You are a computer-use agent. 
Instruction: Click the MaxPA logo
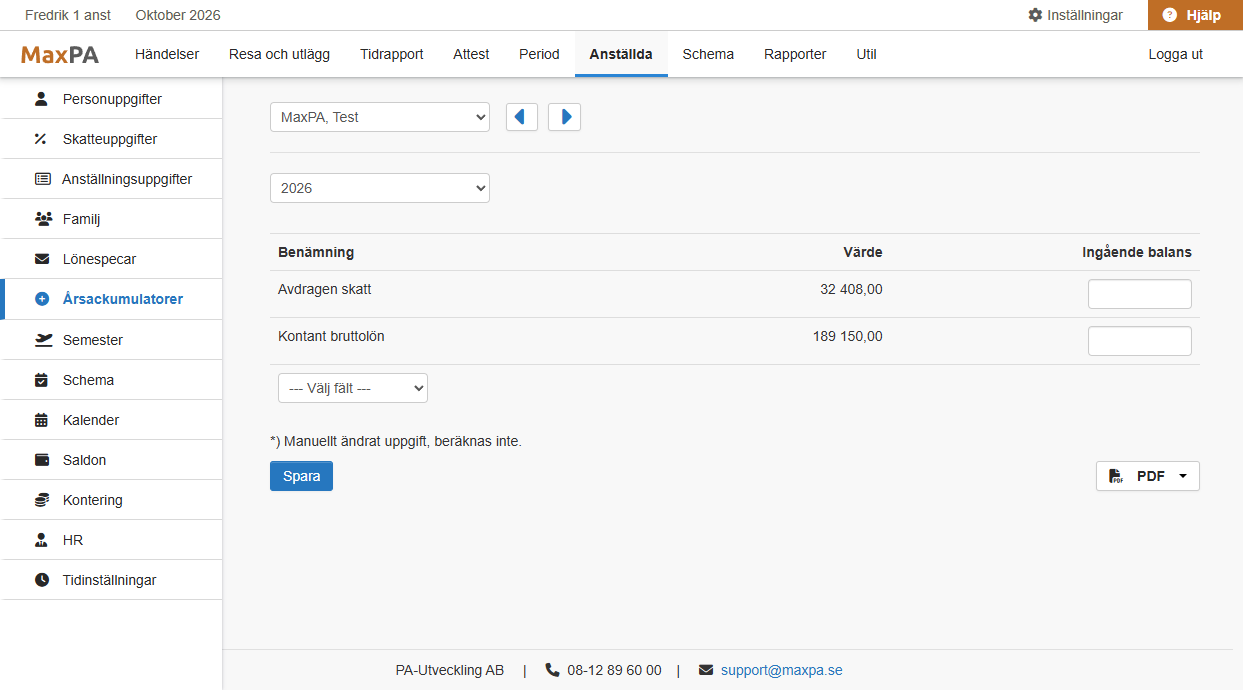click(x=60, y=54)
